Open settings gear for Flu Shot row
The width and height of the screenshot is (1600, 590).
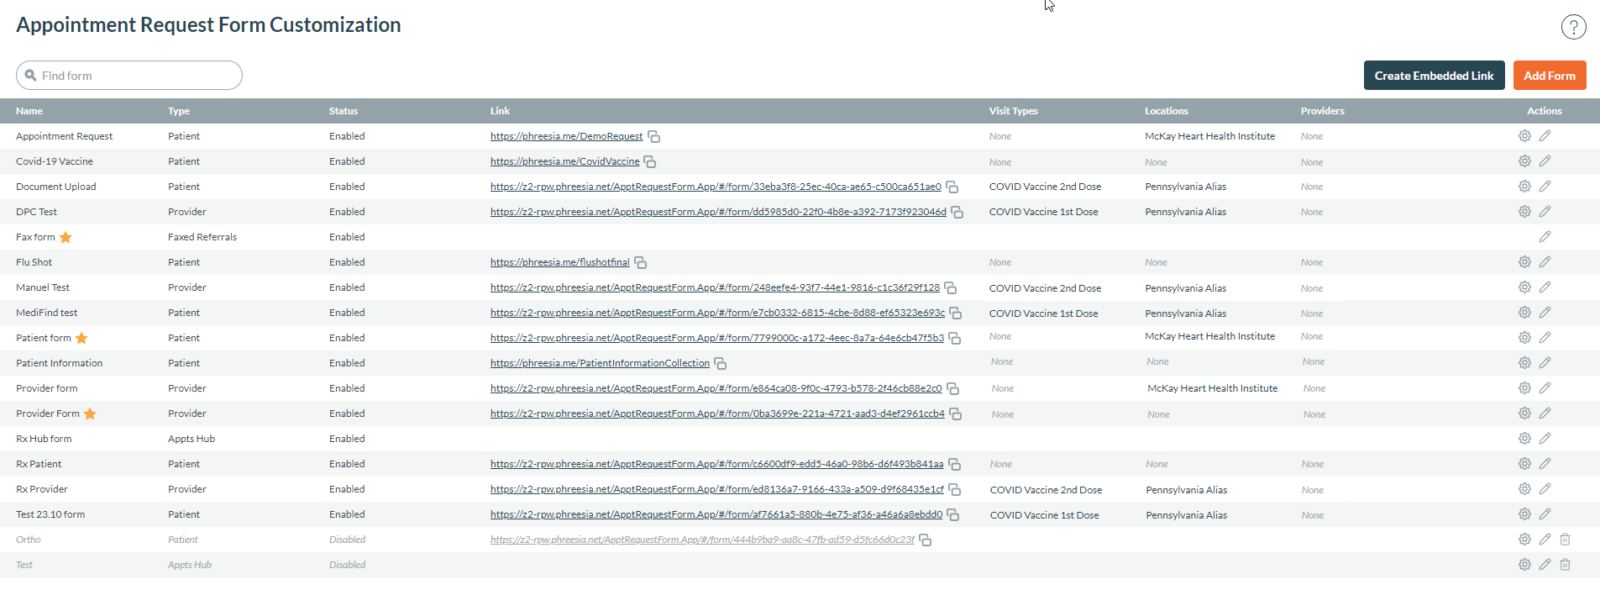[x=1524, y=262]
